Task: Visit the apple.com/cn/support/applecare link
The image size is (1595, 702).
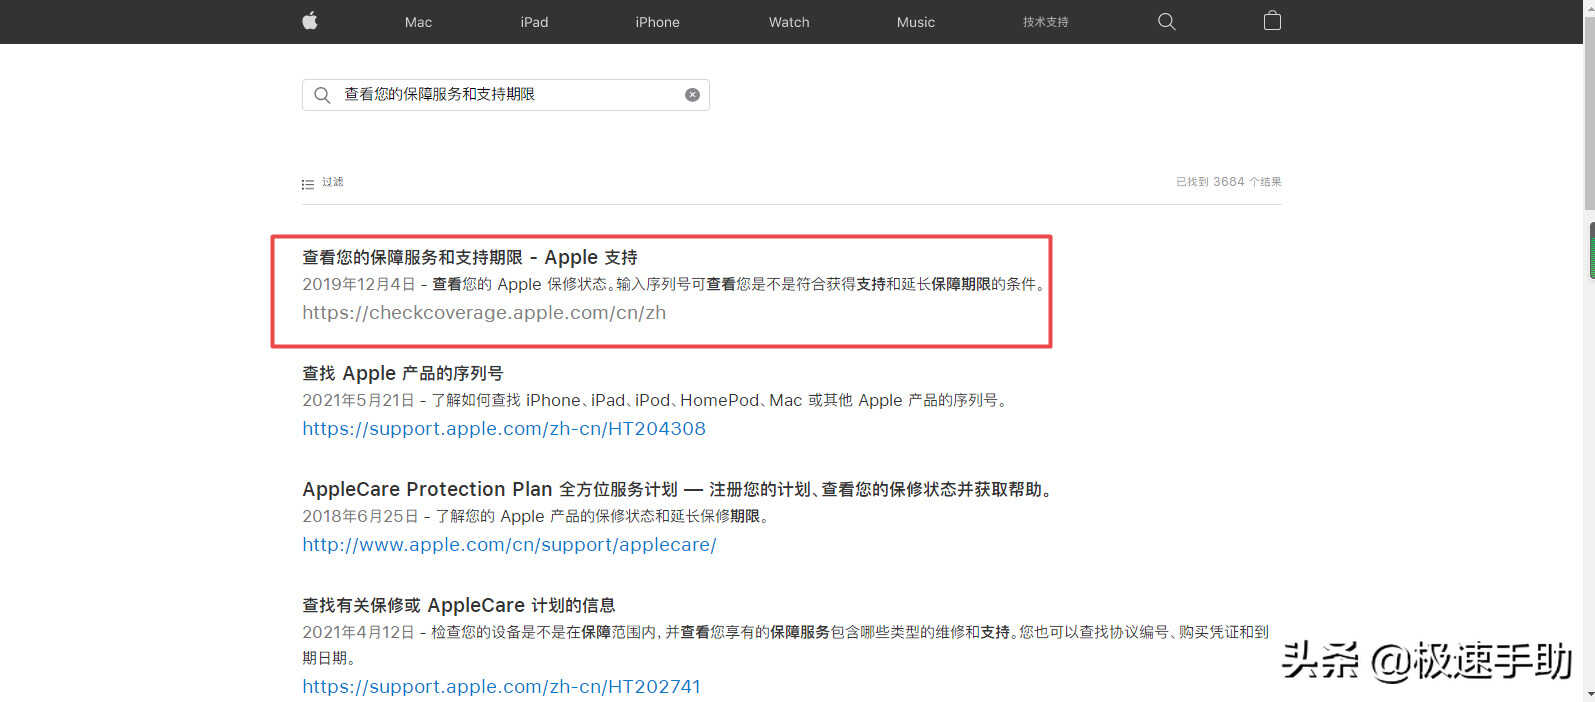Action: 509,545
